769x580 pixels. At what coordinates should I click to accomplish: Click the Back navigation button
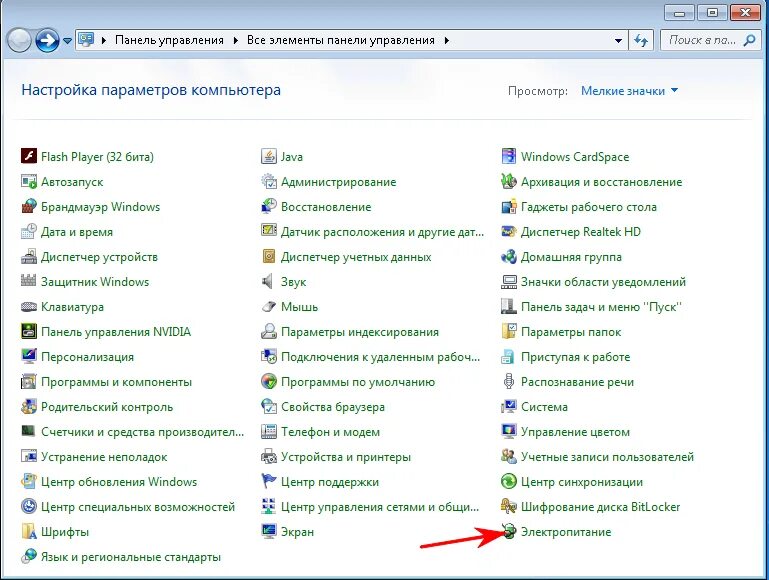coord(20,41)
